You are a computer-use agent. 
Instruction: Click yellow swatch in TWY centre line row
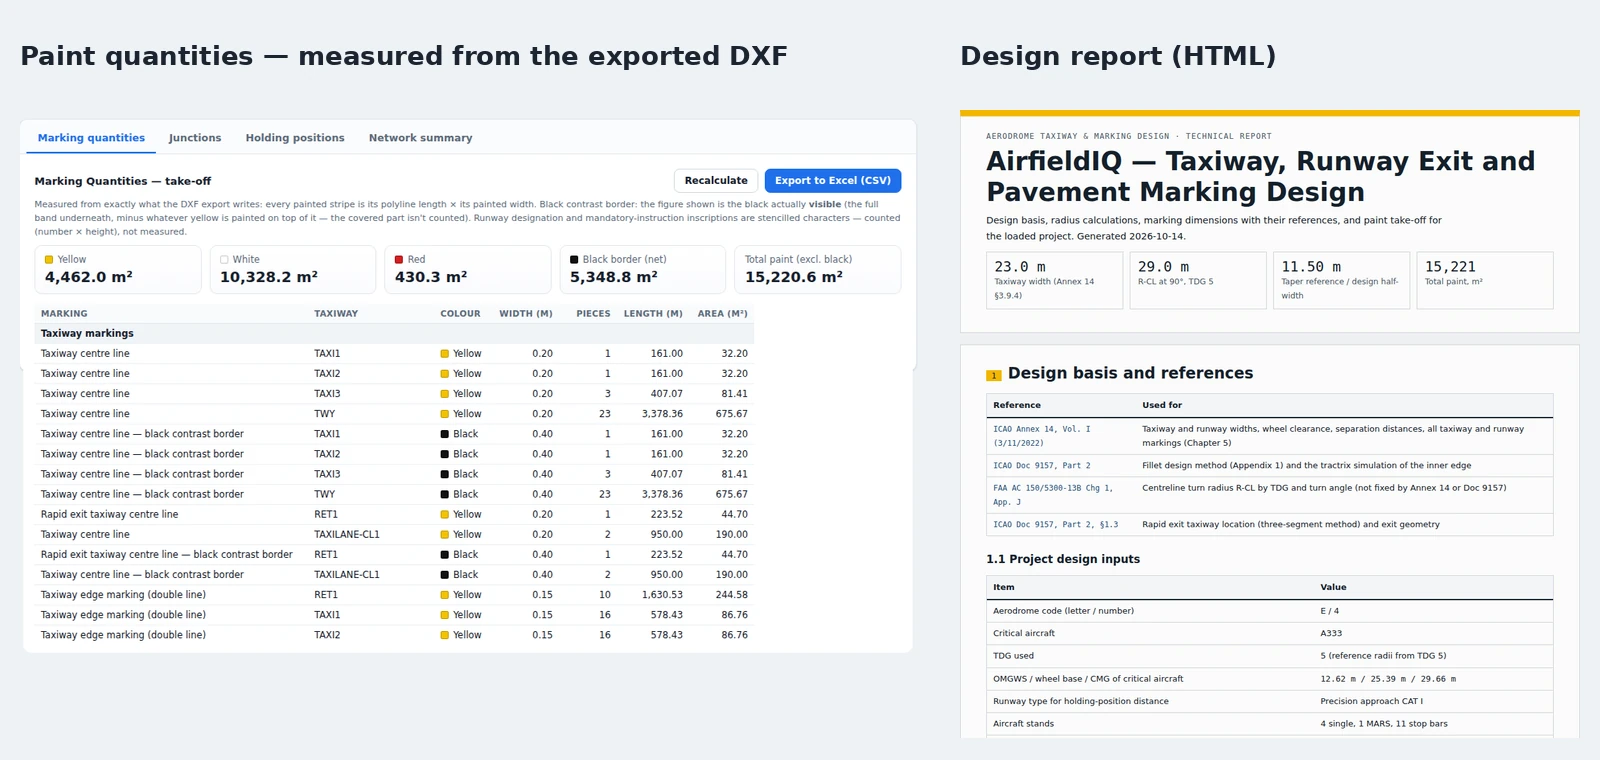[445, 414]
